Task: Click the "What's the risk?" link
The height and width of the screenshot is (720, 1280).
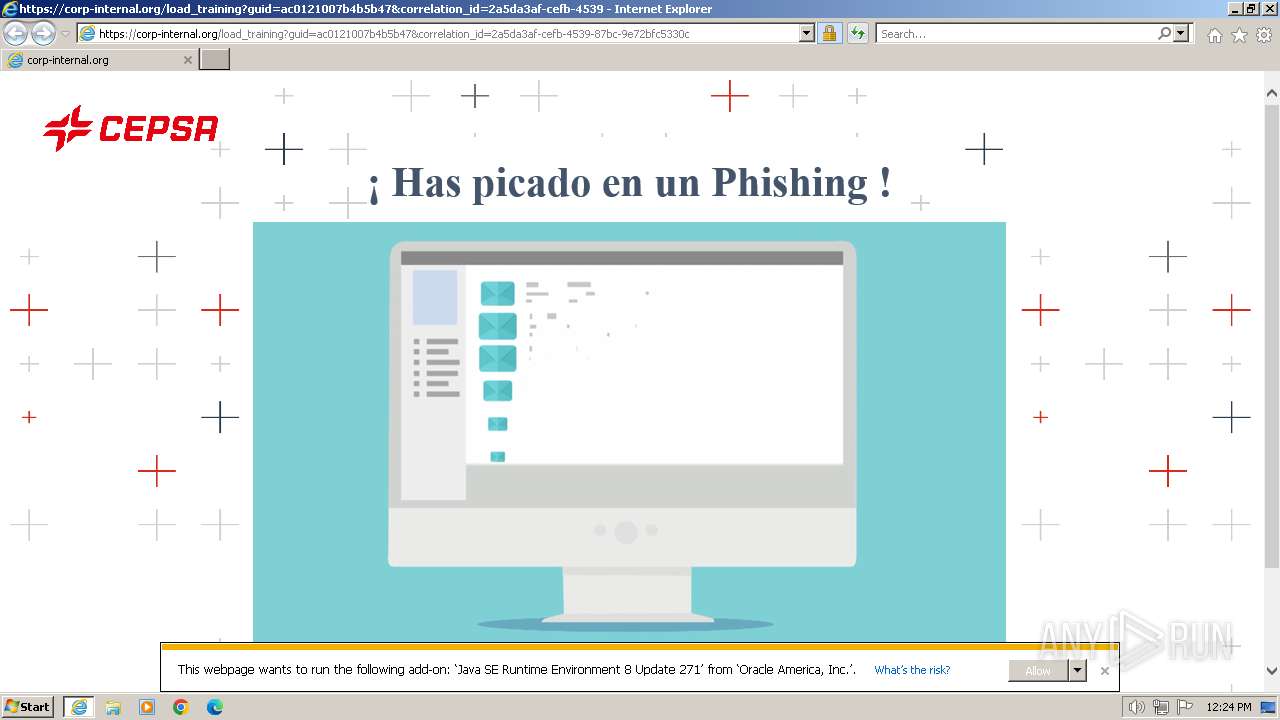Action: point(912,670)
